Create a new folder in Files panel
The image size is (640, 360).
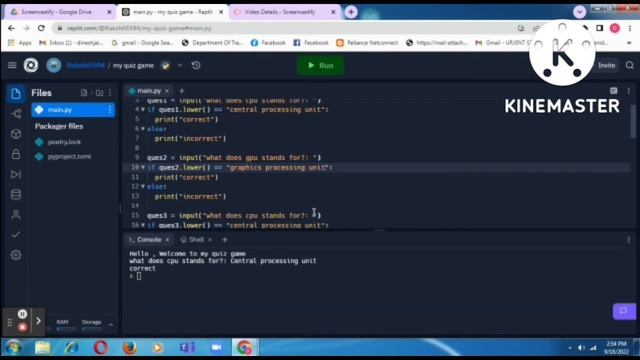(x=99, y=93)
